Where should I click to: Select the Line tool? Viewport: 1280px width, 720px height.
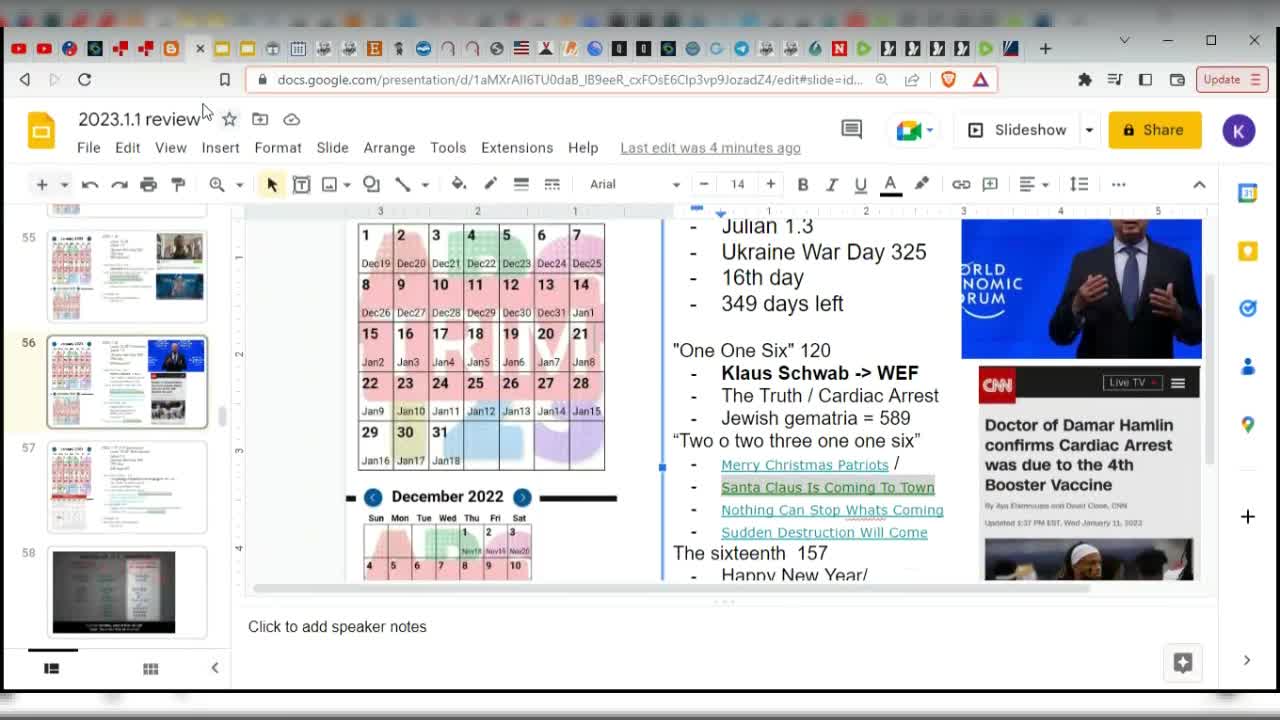(x=402, y=184)
